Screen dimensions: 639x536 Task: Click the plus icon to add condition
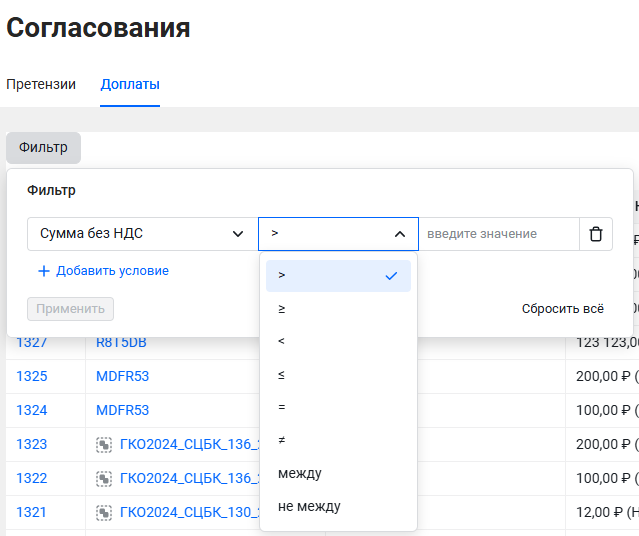click(x=44, y=271)
